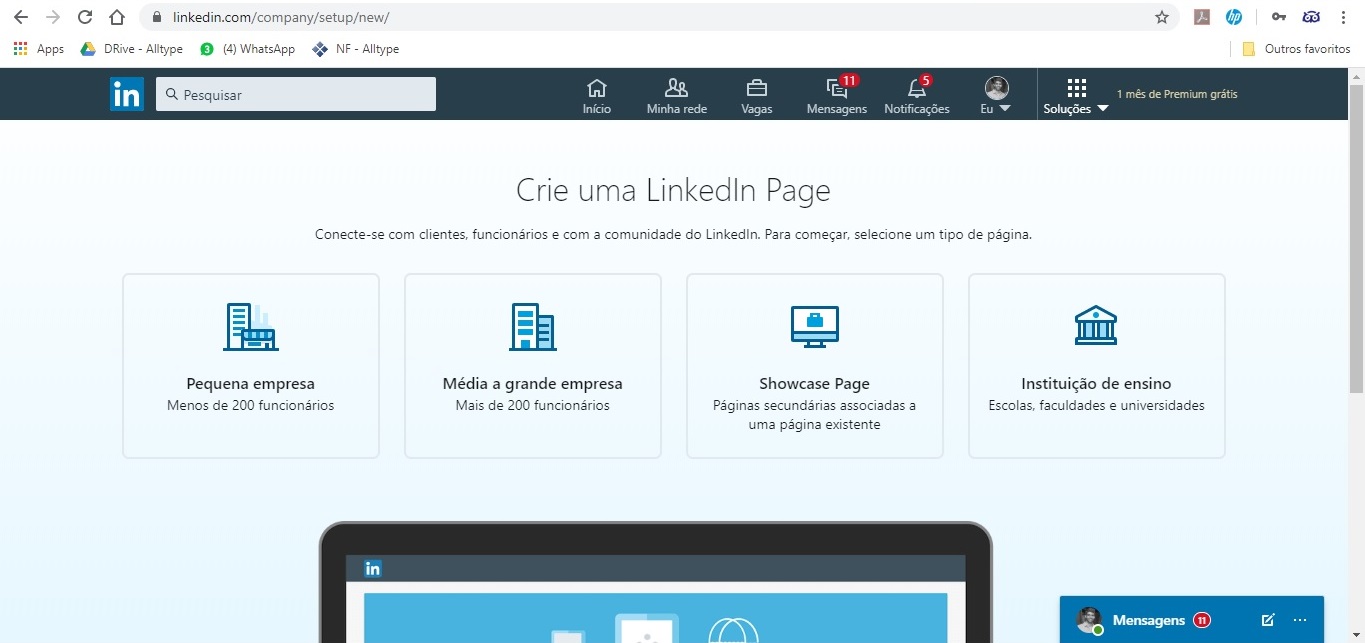Open the (4) WhatsApp bookmark

248,49
